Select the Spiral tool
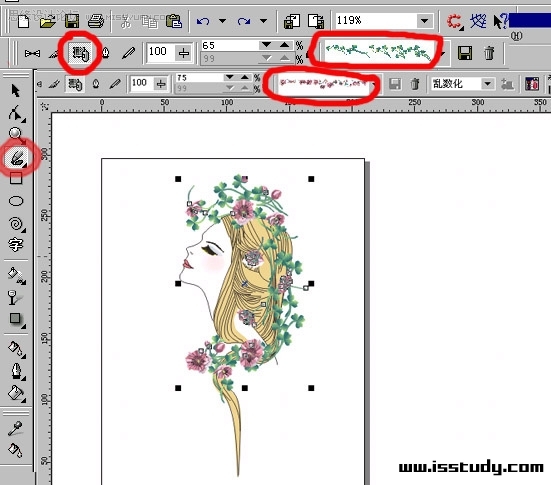 coord(16,224)
